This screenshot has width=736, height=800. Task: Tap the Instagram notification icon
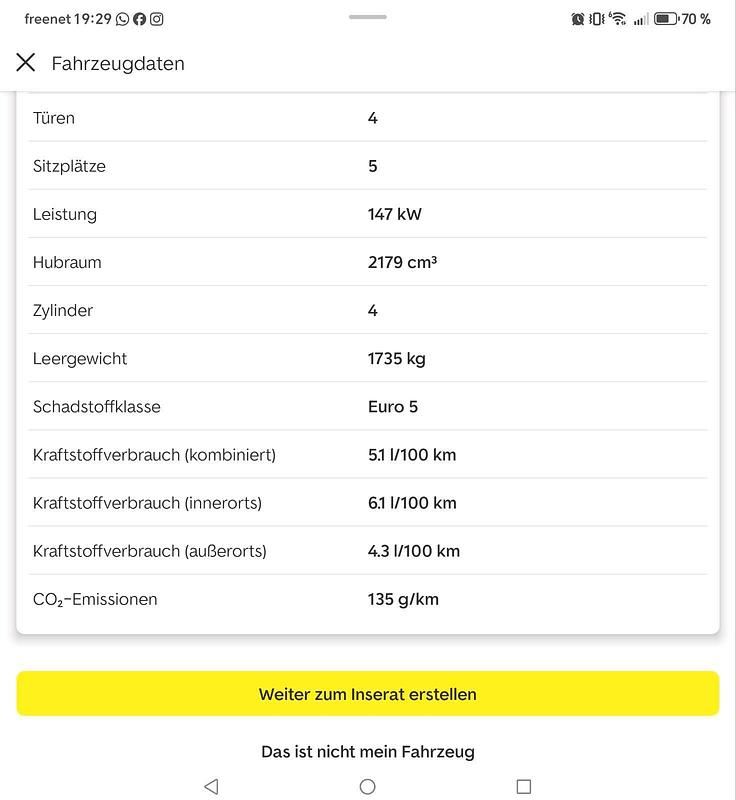157,19
